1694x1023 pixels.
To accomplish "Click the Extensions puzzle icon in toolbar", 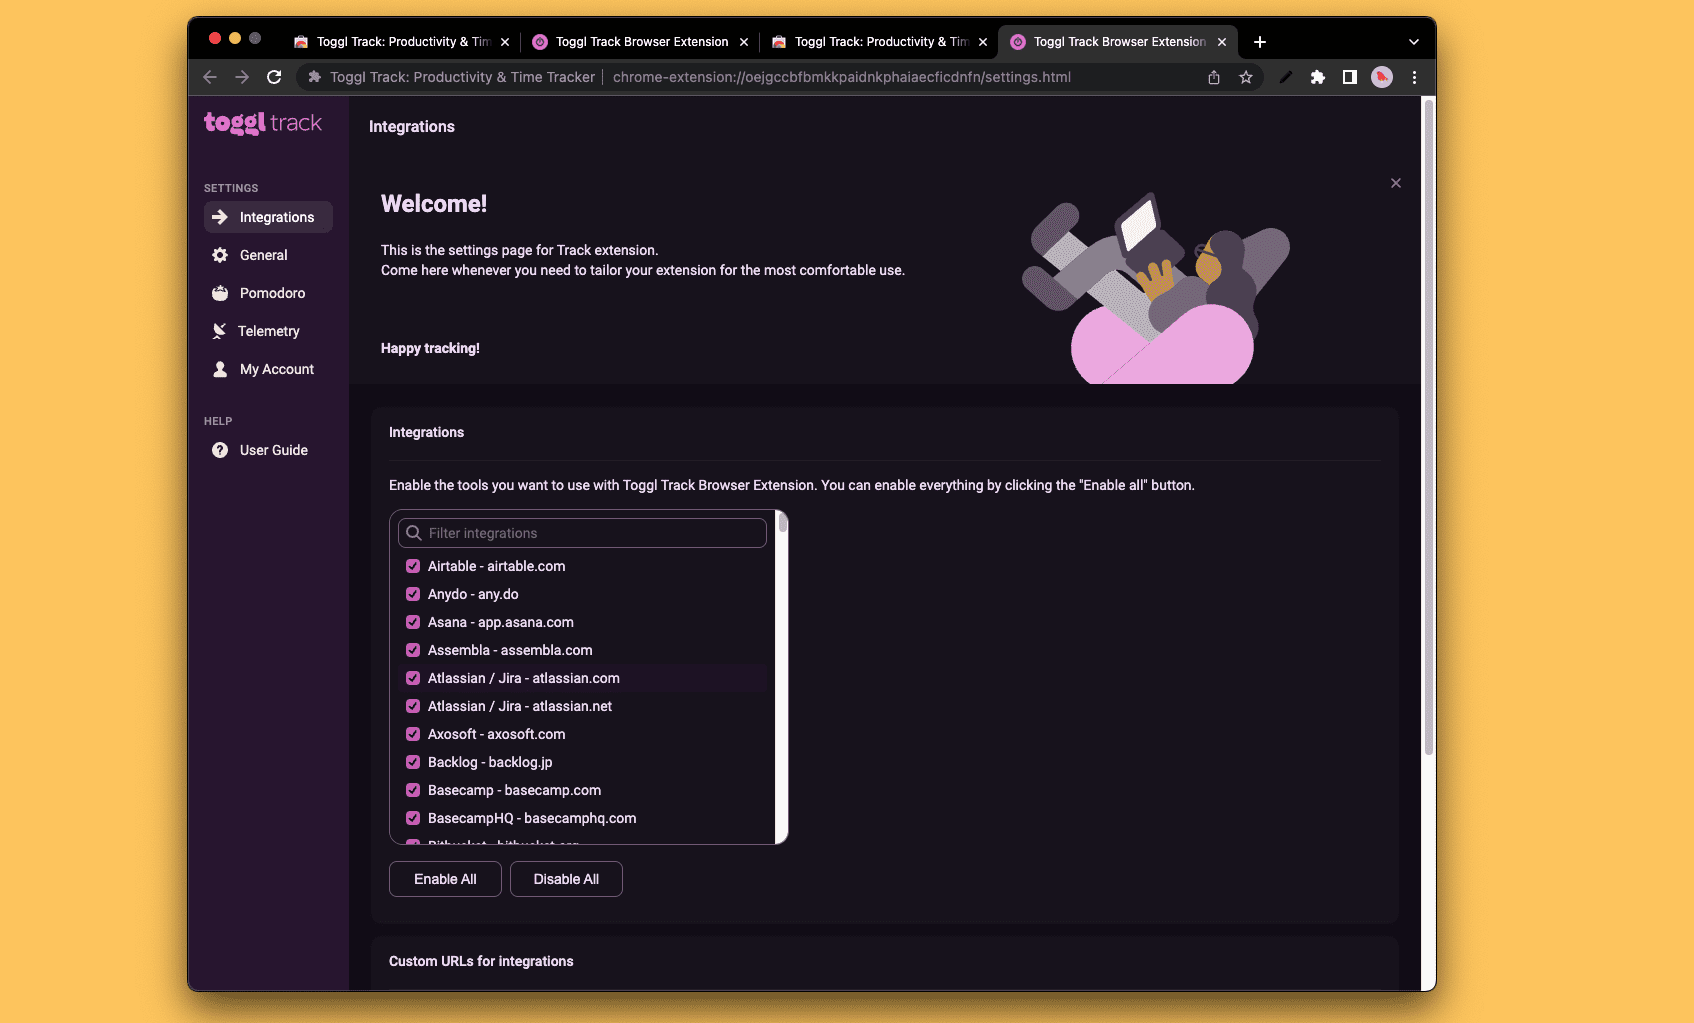I will click(1318, 77).
